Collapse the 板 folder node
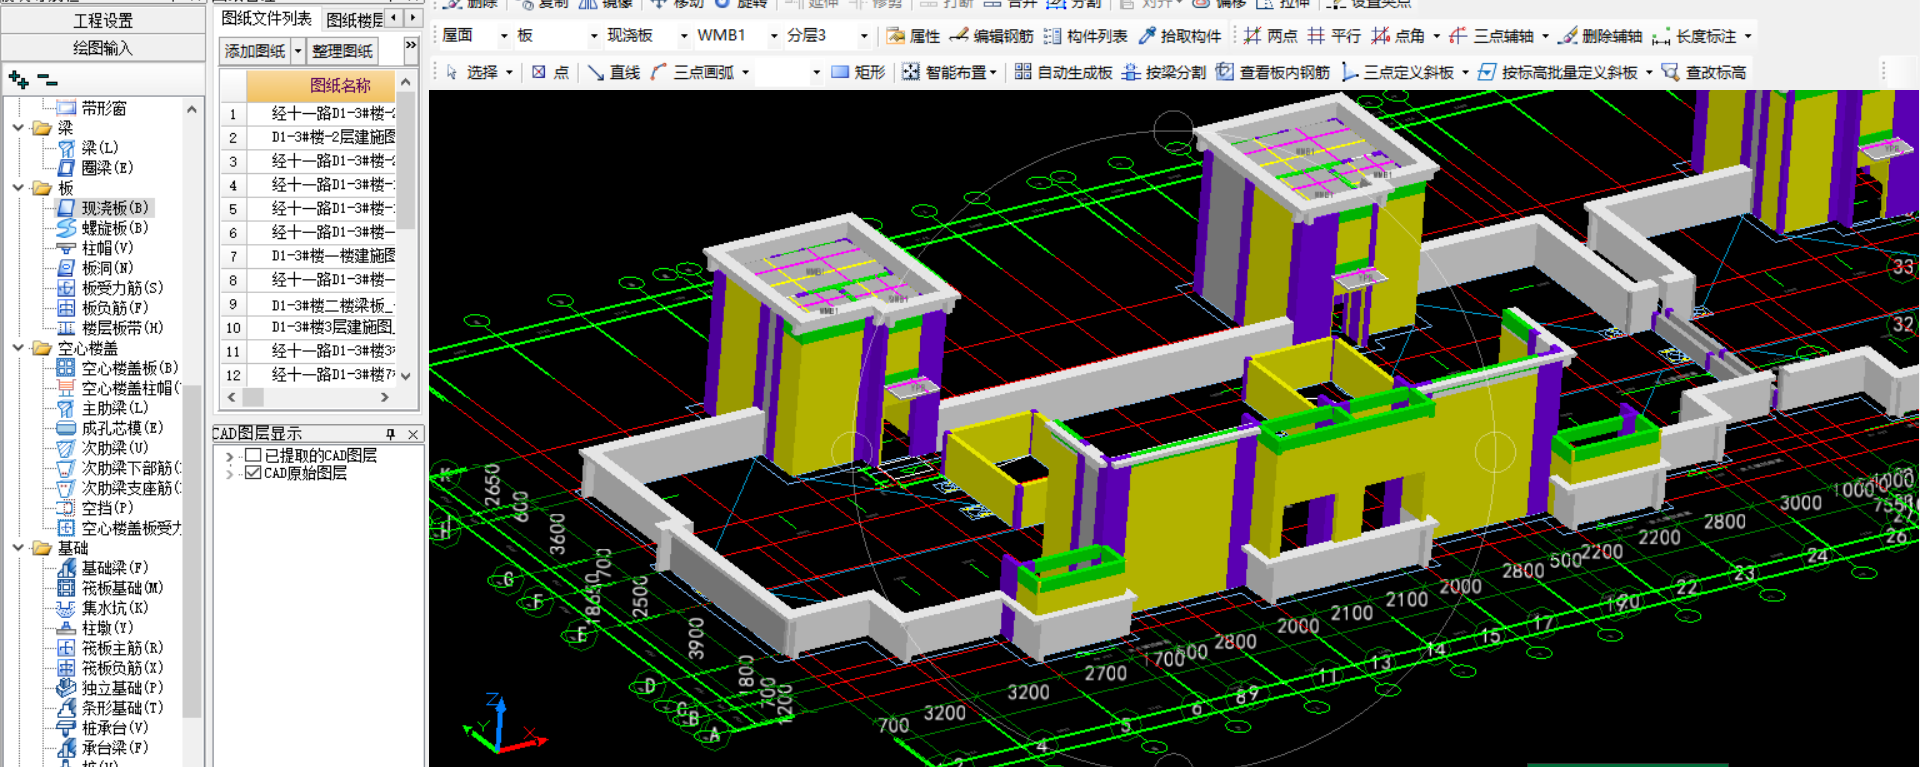 [18, 188]
